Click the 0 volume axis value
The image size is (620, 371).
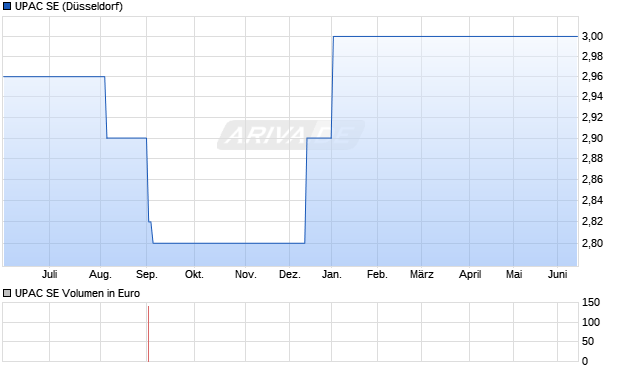pos(585,361)
